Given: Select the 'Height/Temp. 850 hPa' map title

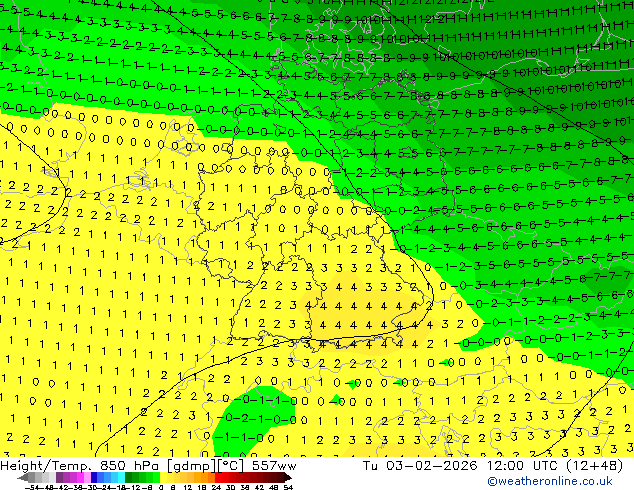Looking at the screenshot, I should click(x=82, y=466).
